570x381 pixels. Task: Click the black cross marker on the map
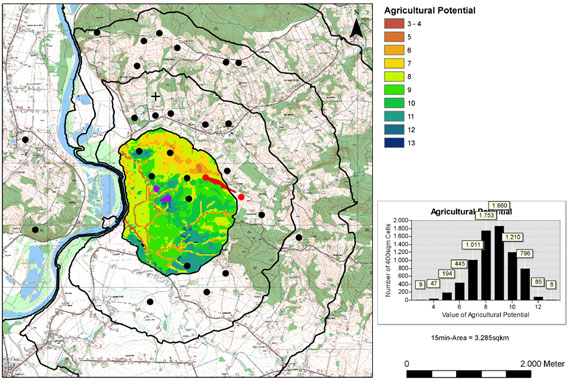156,97
